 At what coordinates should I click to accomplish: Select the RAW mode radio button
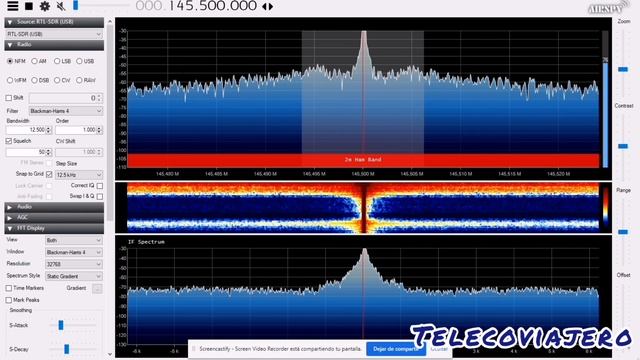(x=79, y=80)
